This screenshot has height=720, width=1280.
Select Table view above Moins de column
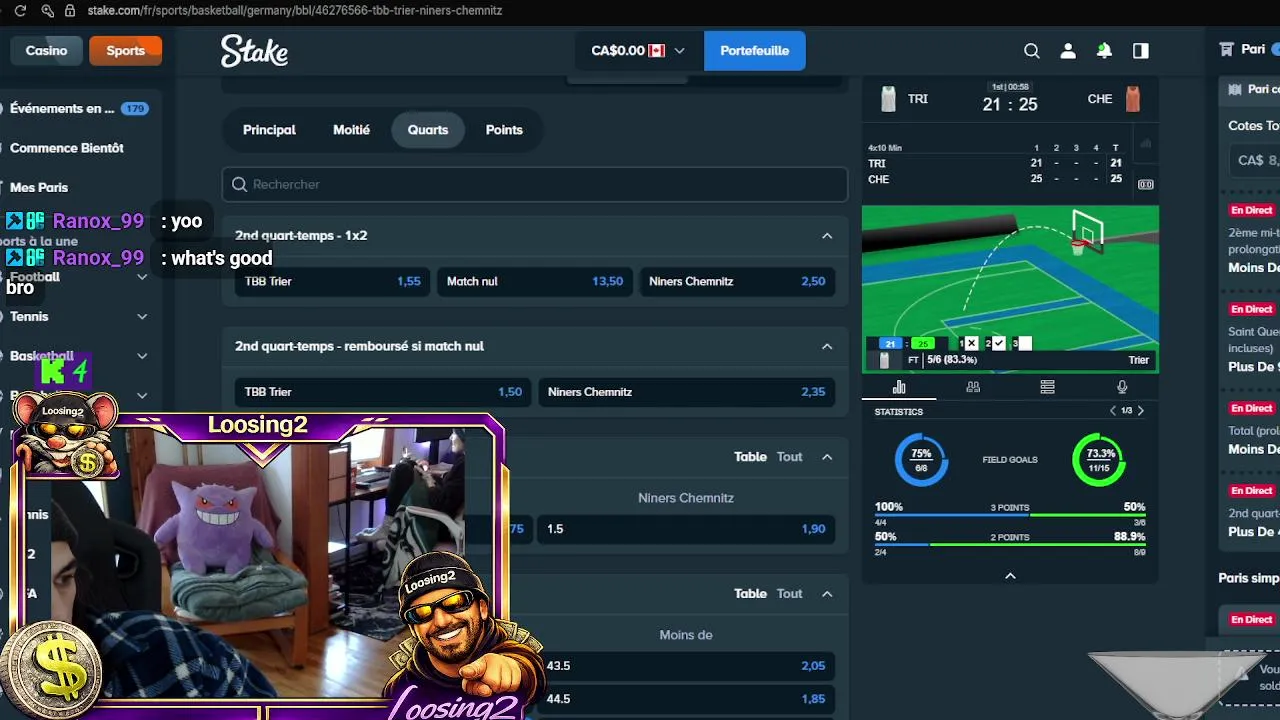[x=750, y=594]
